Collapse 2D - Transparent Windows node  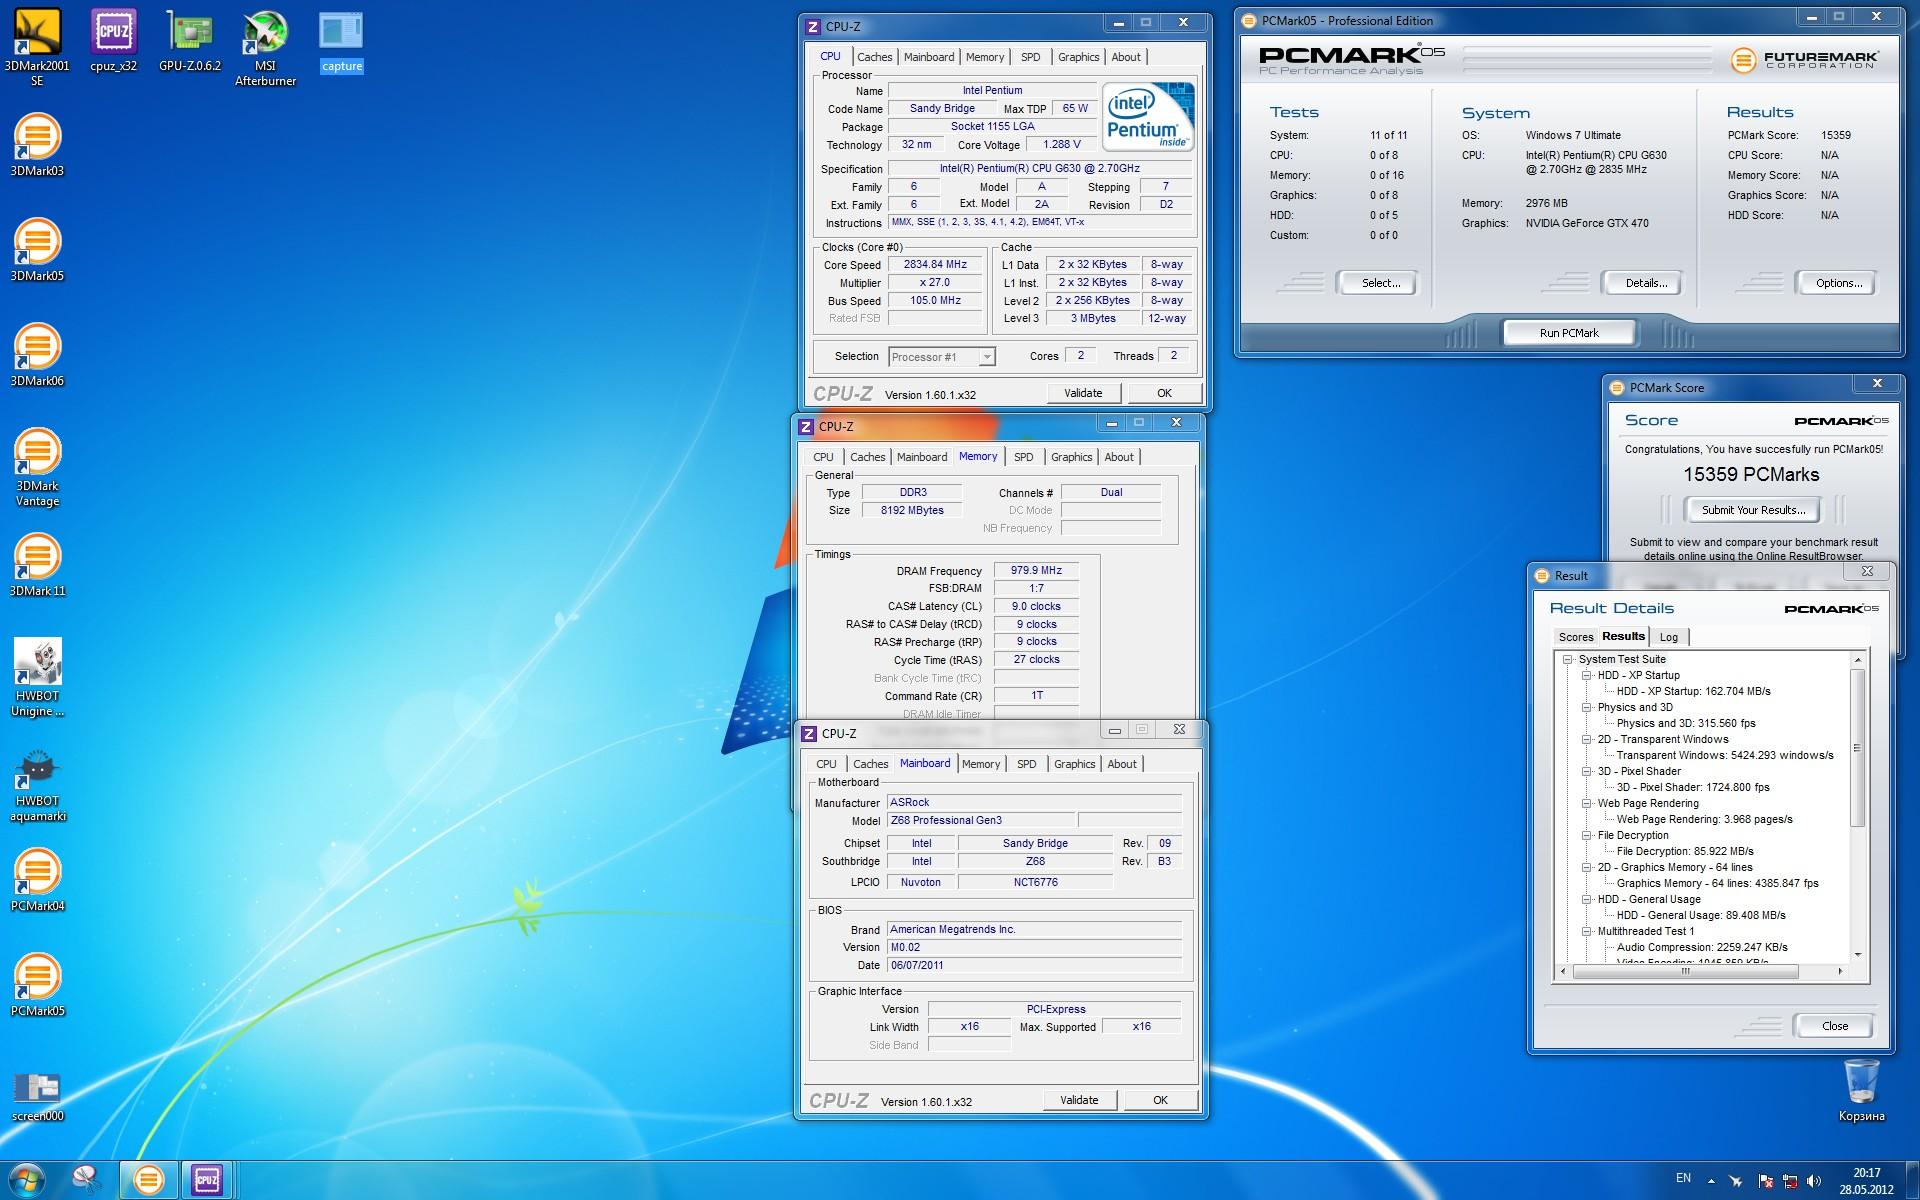1586,740
